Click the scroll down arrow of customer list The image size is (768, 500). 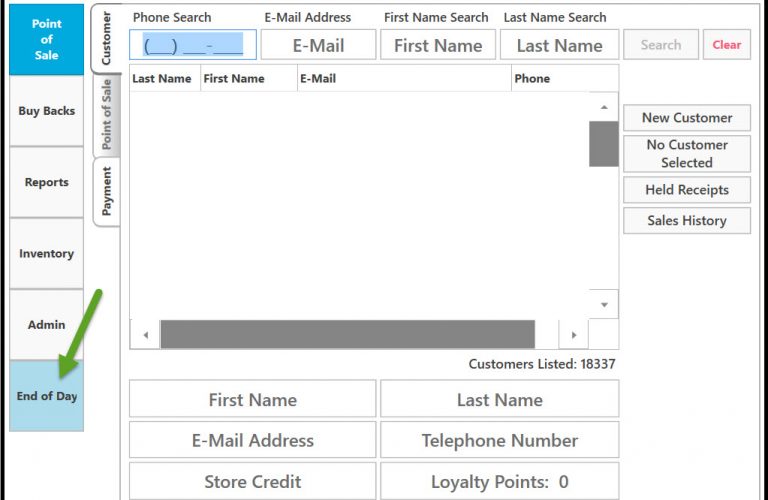(604, 305)
